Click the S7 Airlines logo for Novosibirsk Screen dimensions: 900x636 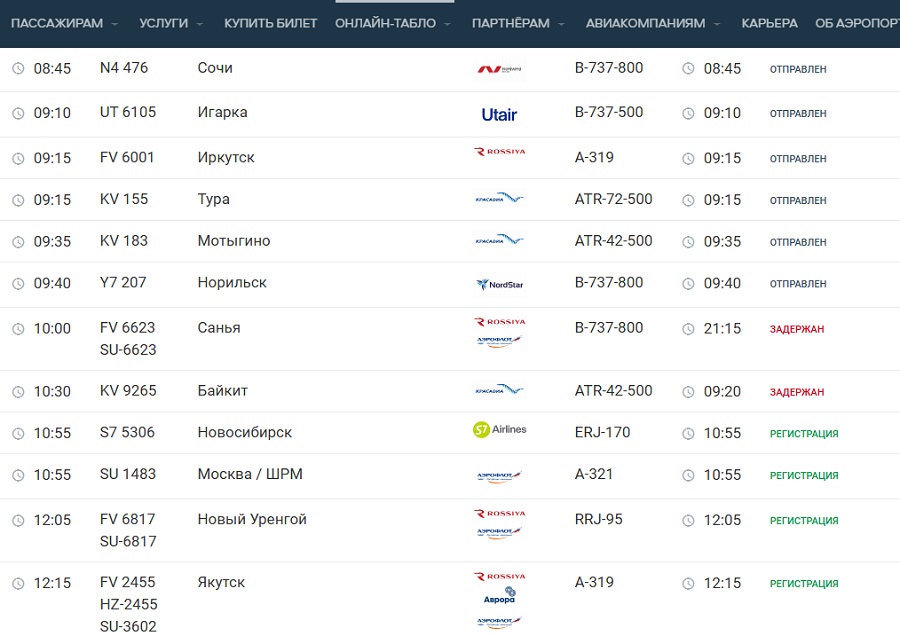click(x=499, y=430)
